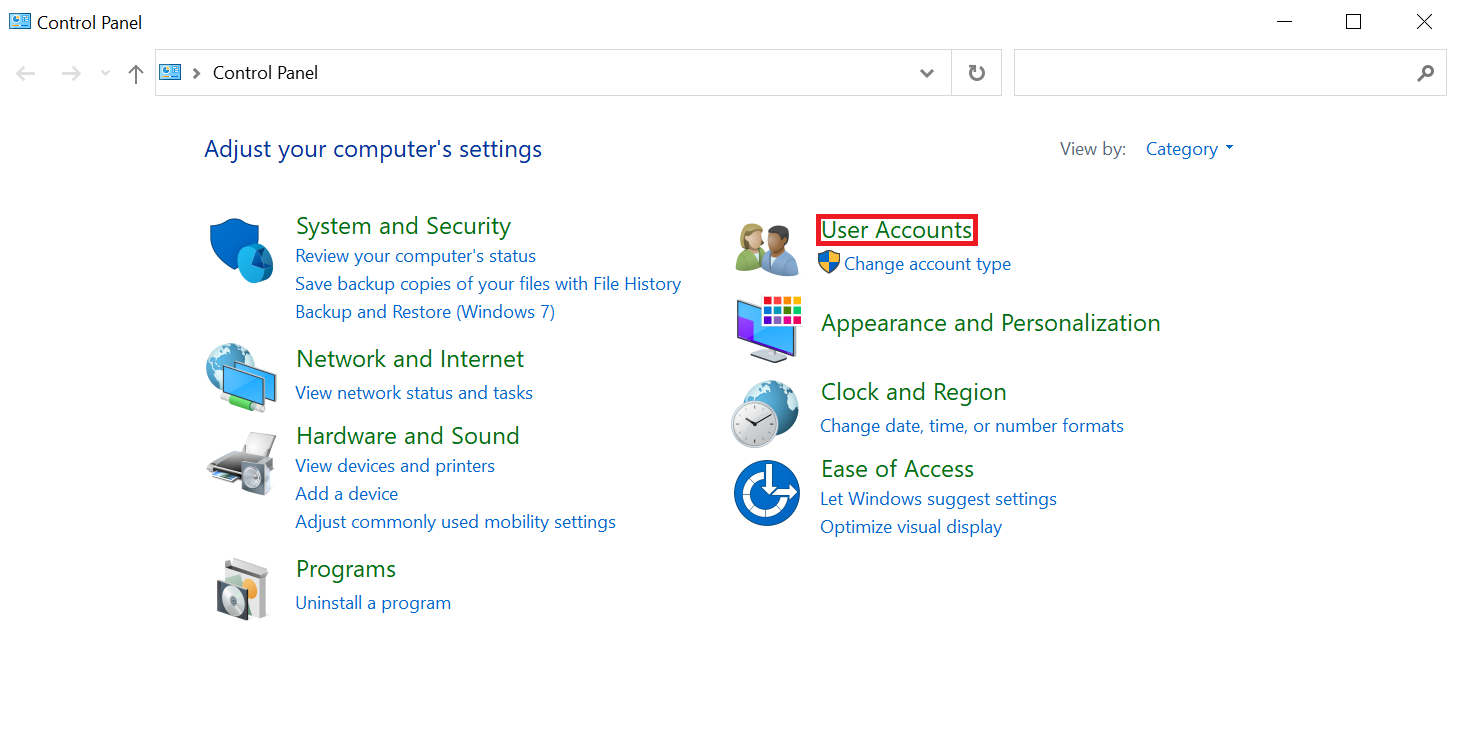Open the Network and Internet globe icon

pyautogui.click(x=241, y=377)
